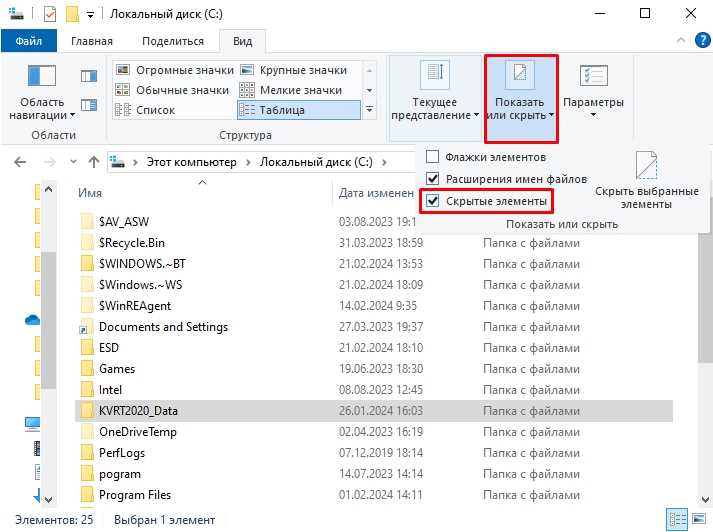713x532 pixels.
Task: Open the Help question mark icon
Action: coord(703,40)
